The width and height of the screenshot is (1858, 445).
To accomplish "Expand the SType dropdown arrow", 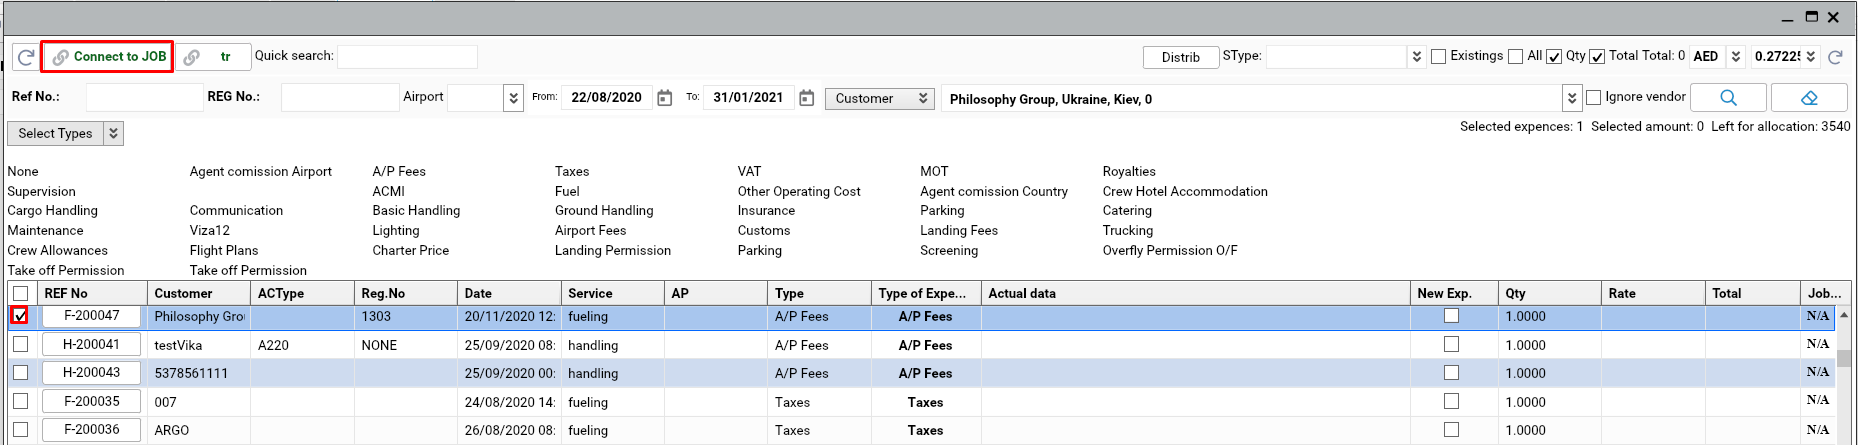I will 1416,57.
